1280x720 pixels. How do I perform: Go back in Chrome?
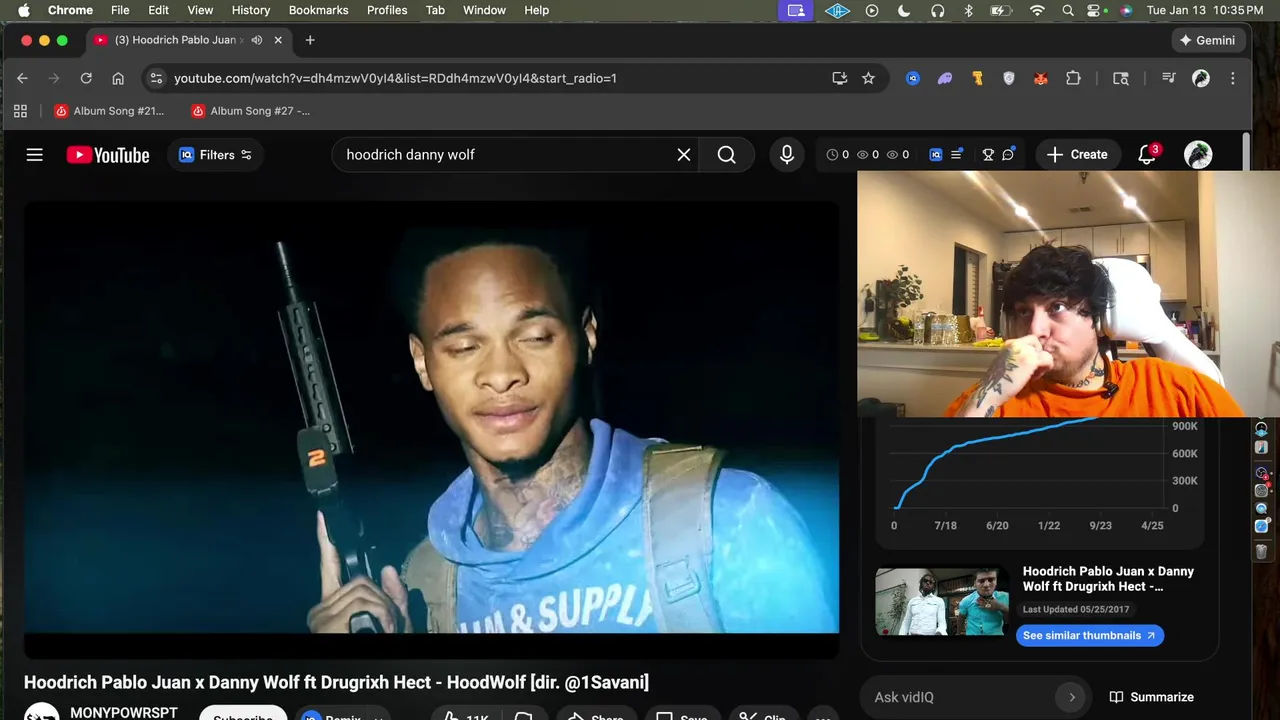(x=22, y=78)
